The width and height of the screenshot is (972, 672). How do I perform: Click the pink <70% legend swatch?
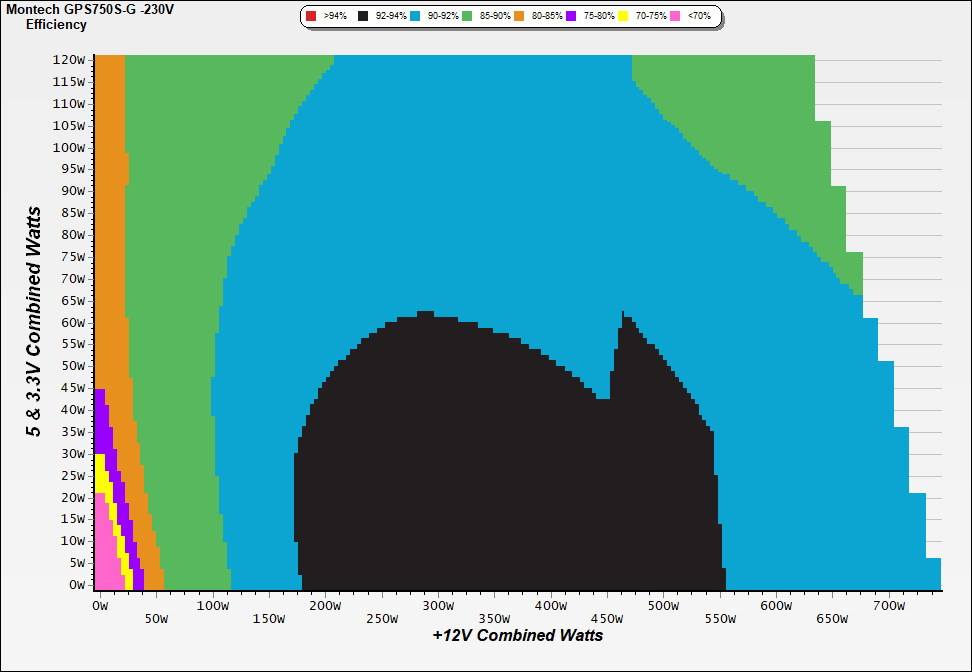coord(675,17)
